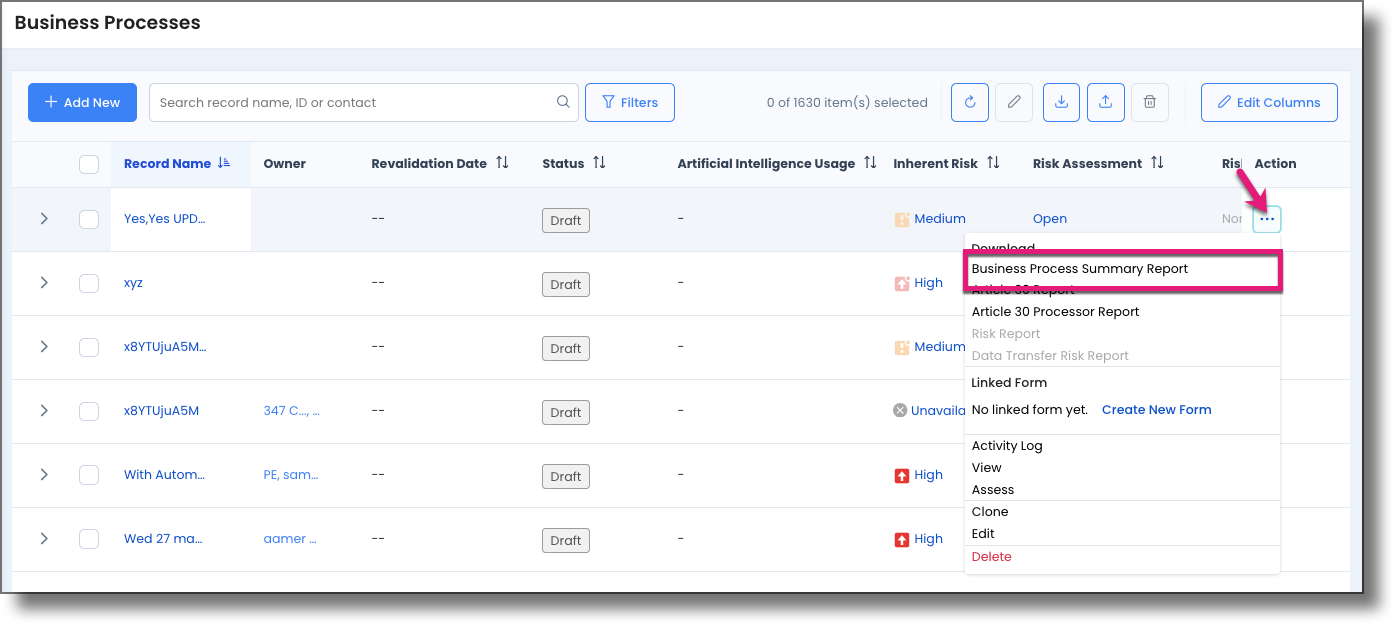This screenshot has height=625, width=1395.
Task: Click the Medium risk label in third row
Action: [940, 347]
